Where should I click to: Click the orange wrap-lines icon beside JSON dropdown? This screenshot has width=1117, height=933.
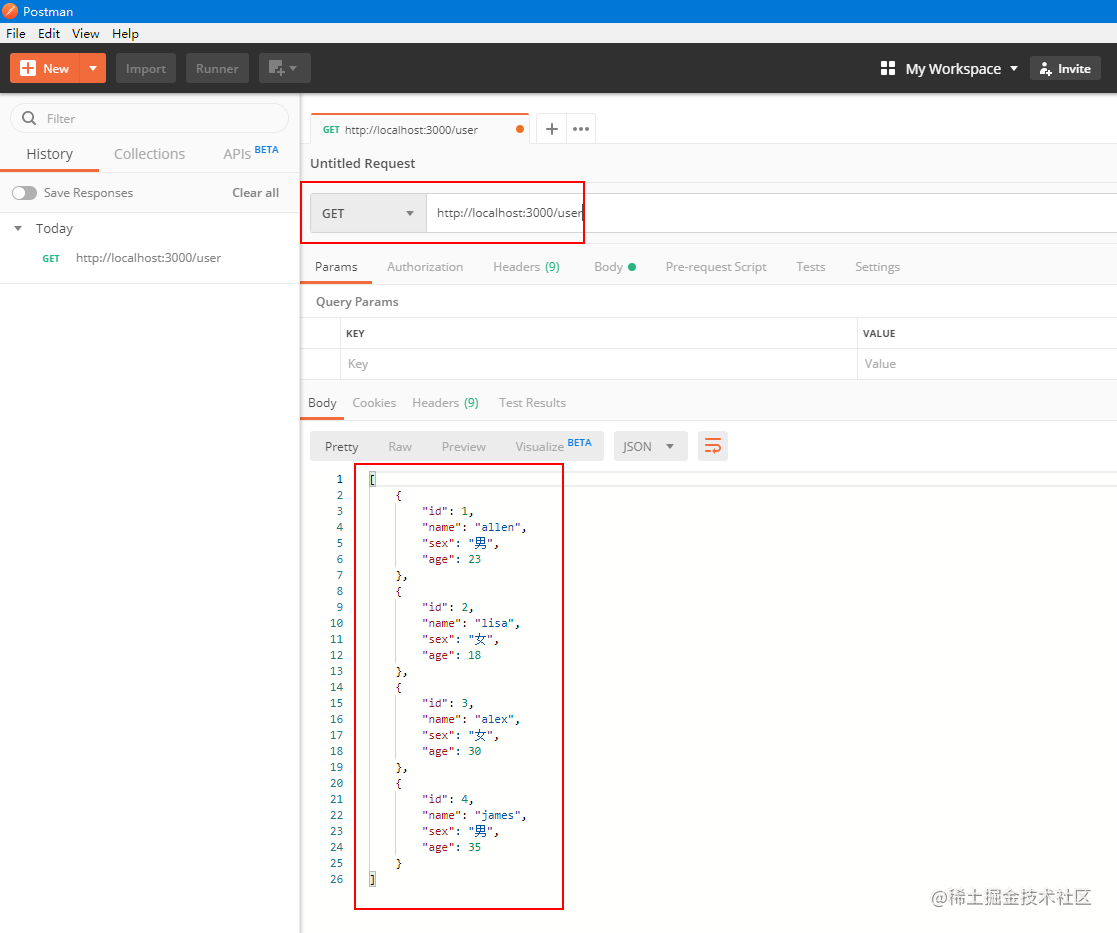click(x=712, y=446)
